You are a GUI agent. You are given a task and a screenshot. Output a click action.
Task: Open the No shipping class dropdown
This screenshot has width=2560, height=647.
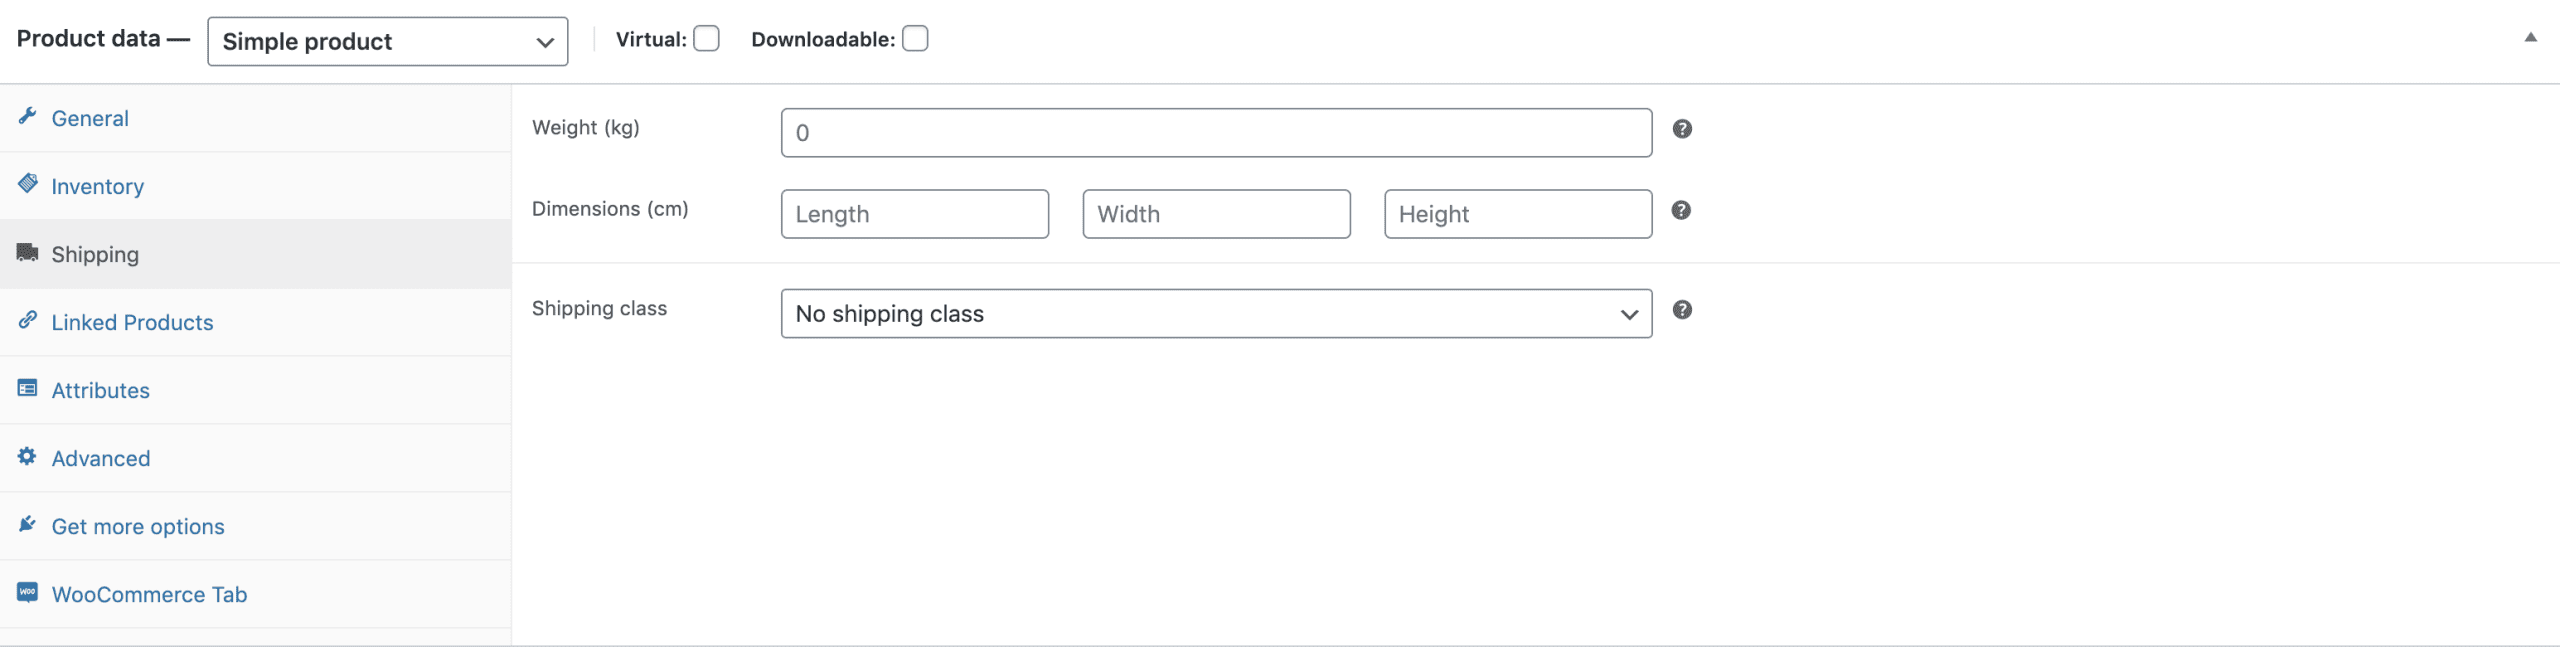[1216, 314]
